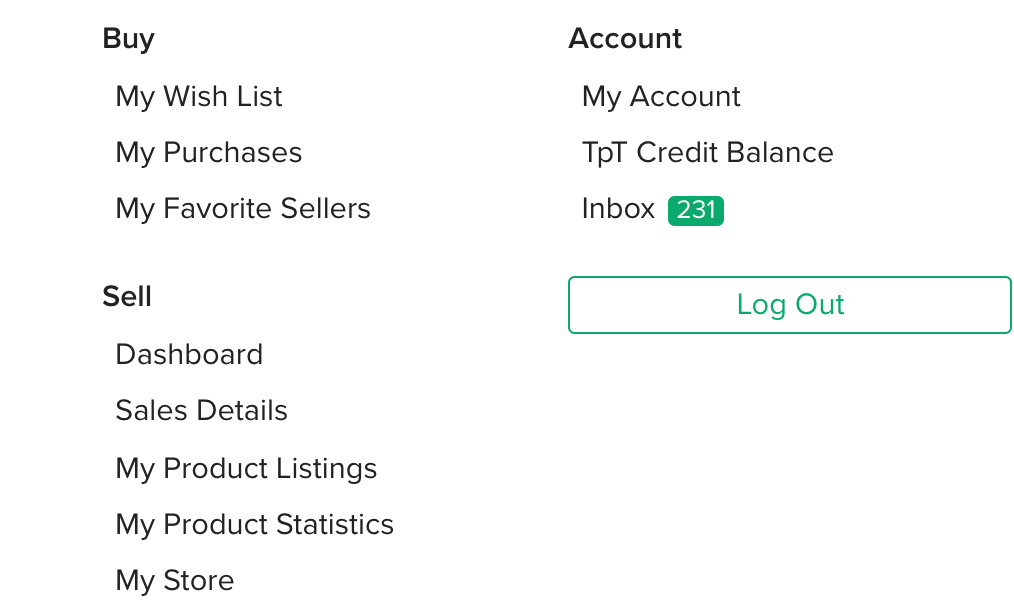The height and width of the screenshot is (610, 1014).
Task: Check TpT Credit Balance
Action: coord(707,152)
